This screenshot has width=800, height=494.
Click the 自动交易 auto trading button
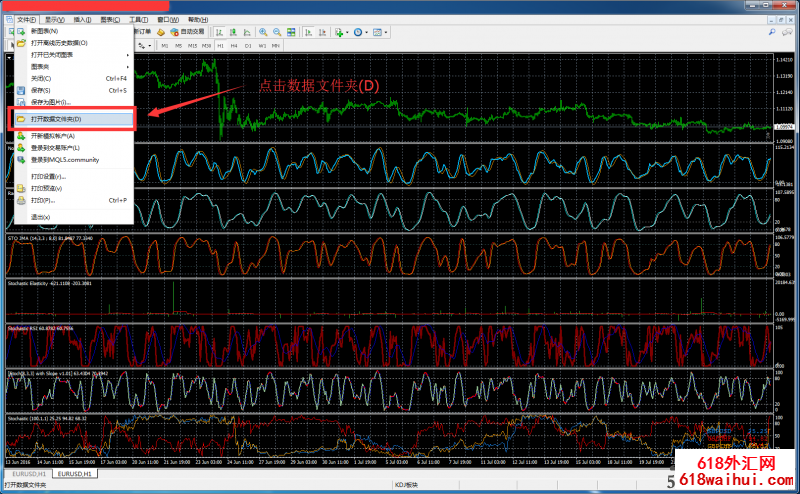coord(187,32)
